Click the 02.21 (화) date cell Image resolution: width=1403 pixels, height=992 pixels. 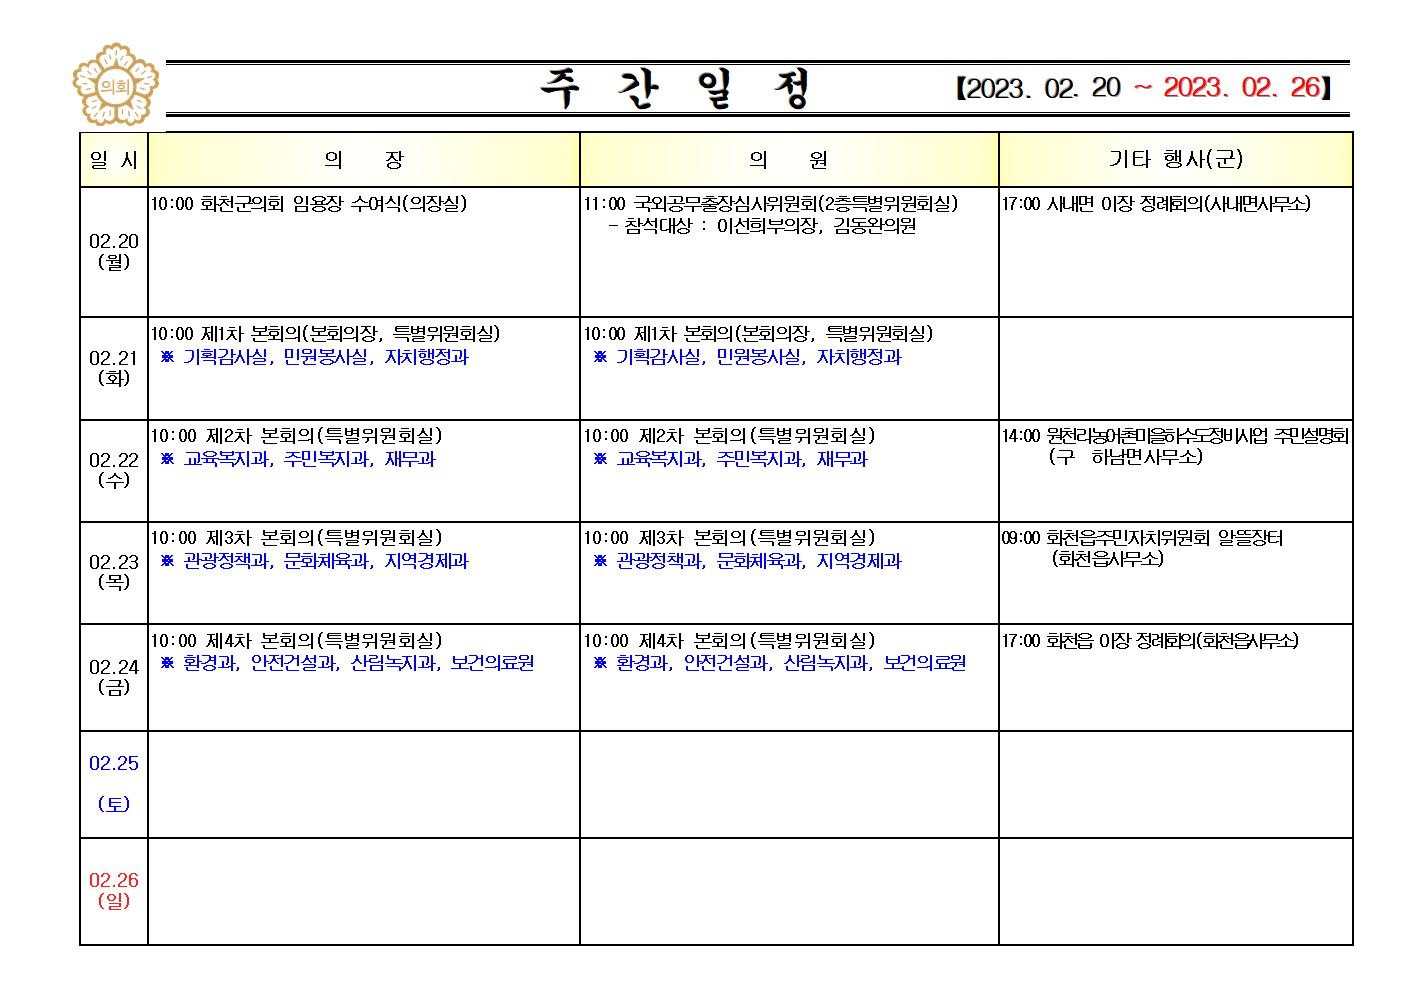pyautogui.click(x=114, y=368)
